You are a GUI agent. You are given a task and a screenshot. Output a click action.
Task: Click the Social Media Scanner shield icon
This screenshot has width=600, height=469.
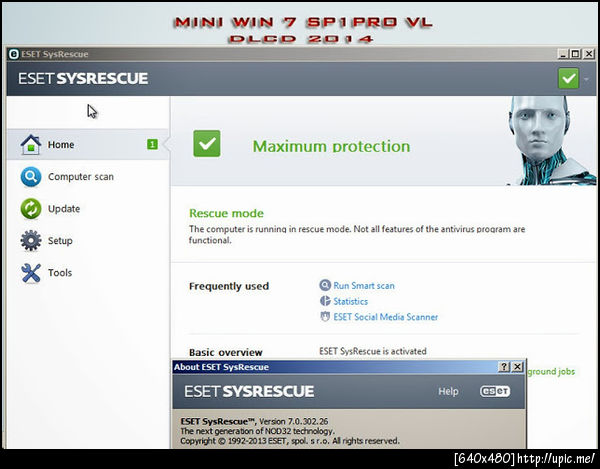pyautogui.click(x=325, y=316)
